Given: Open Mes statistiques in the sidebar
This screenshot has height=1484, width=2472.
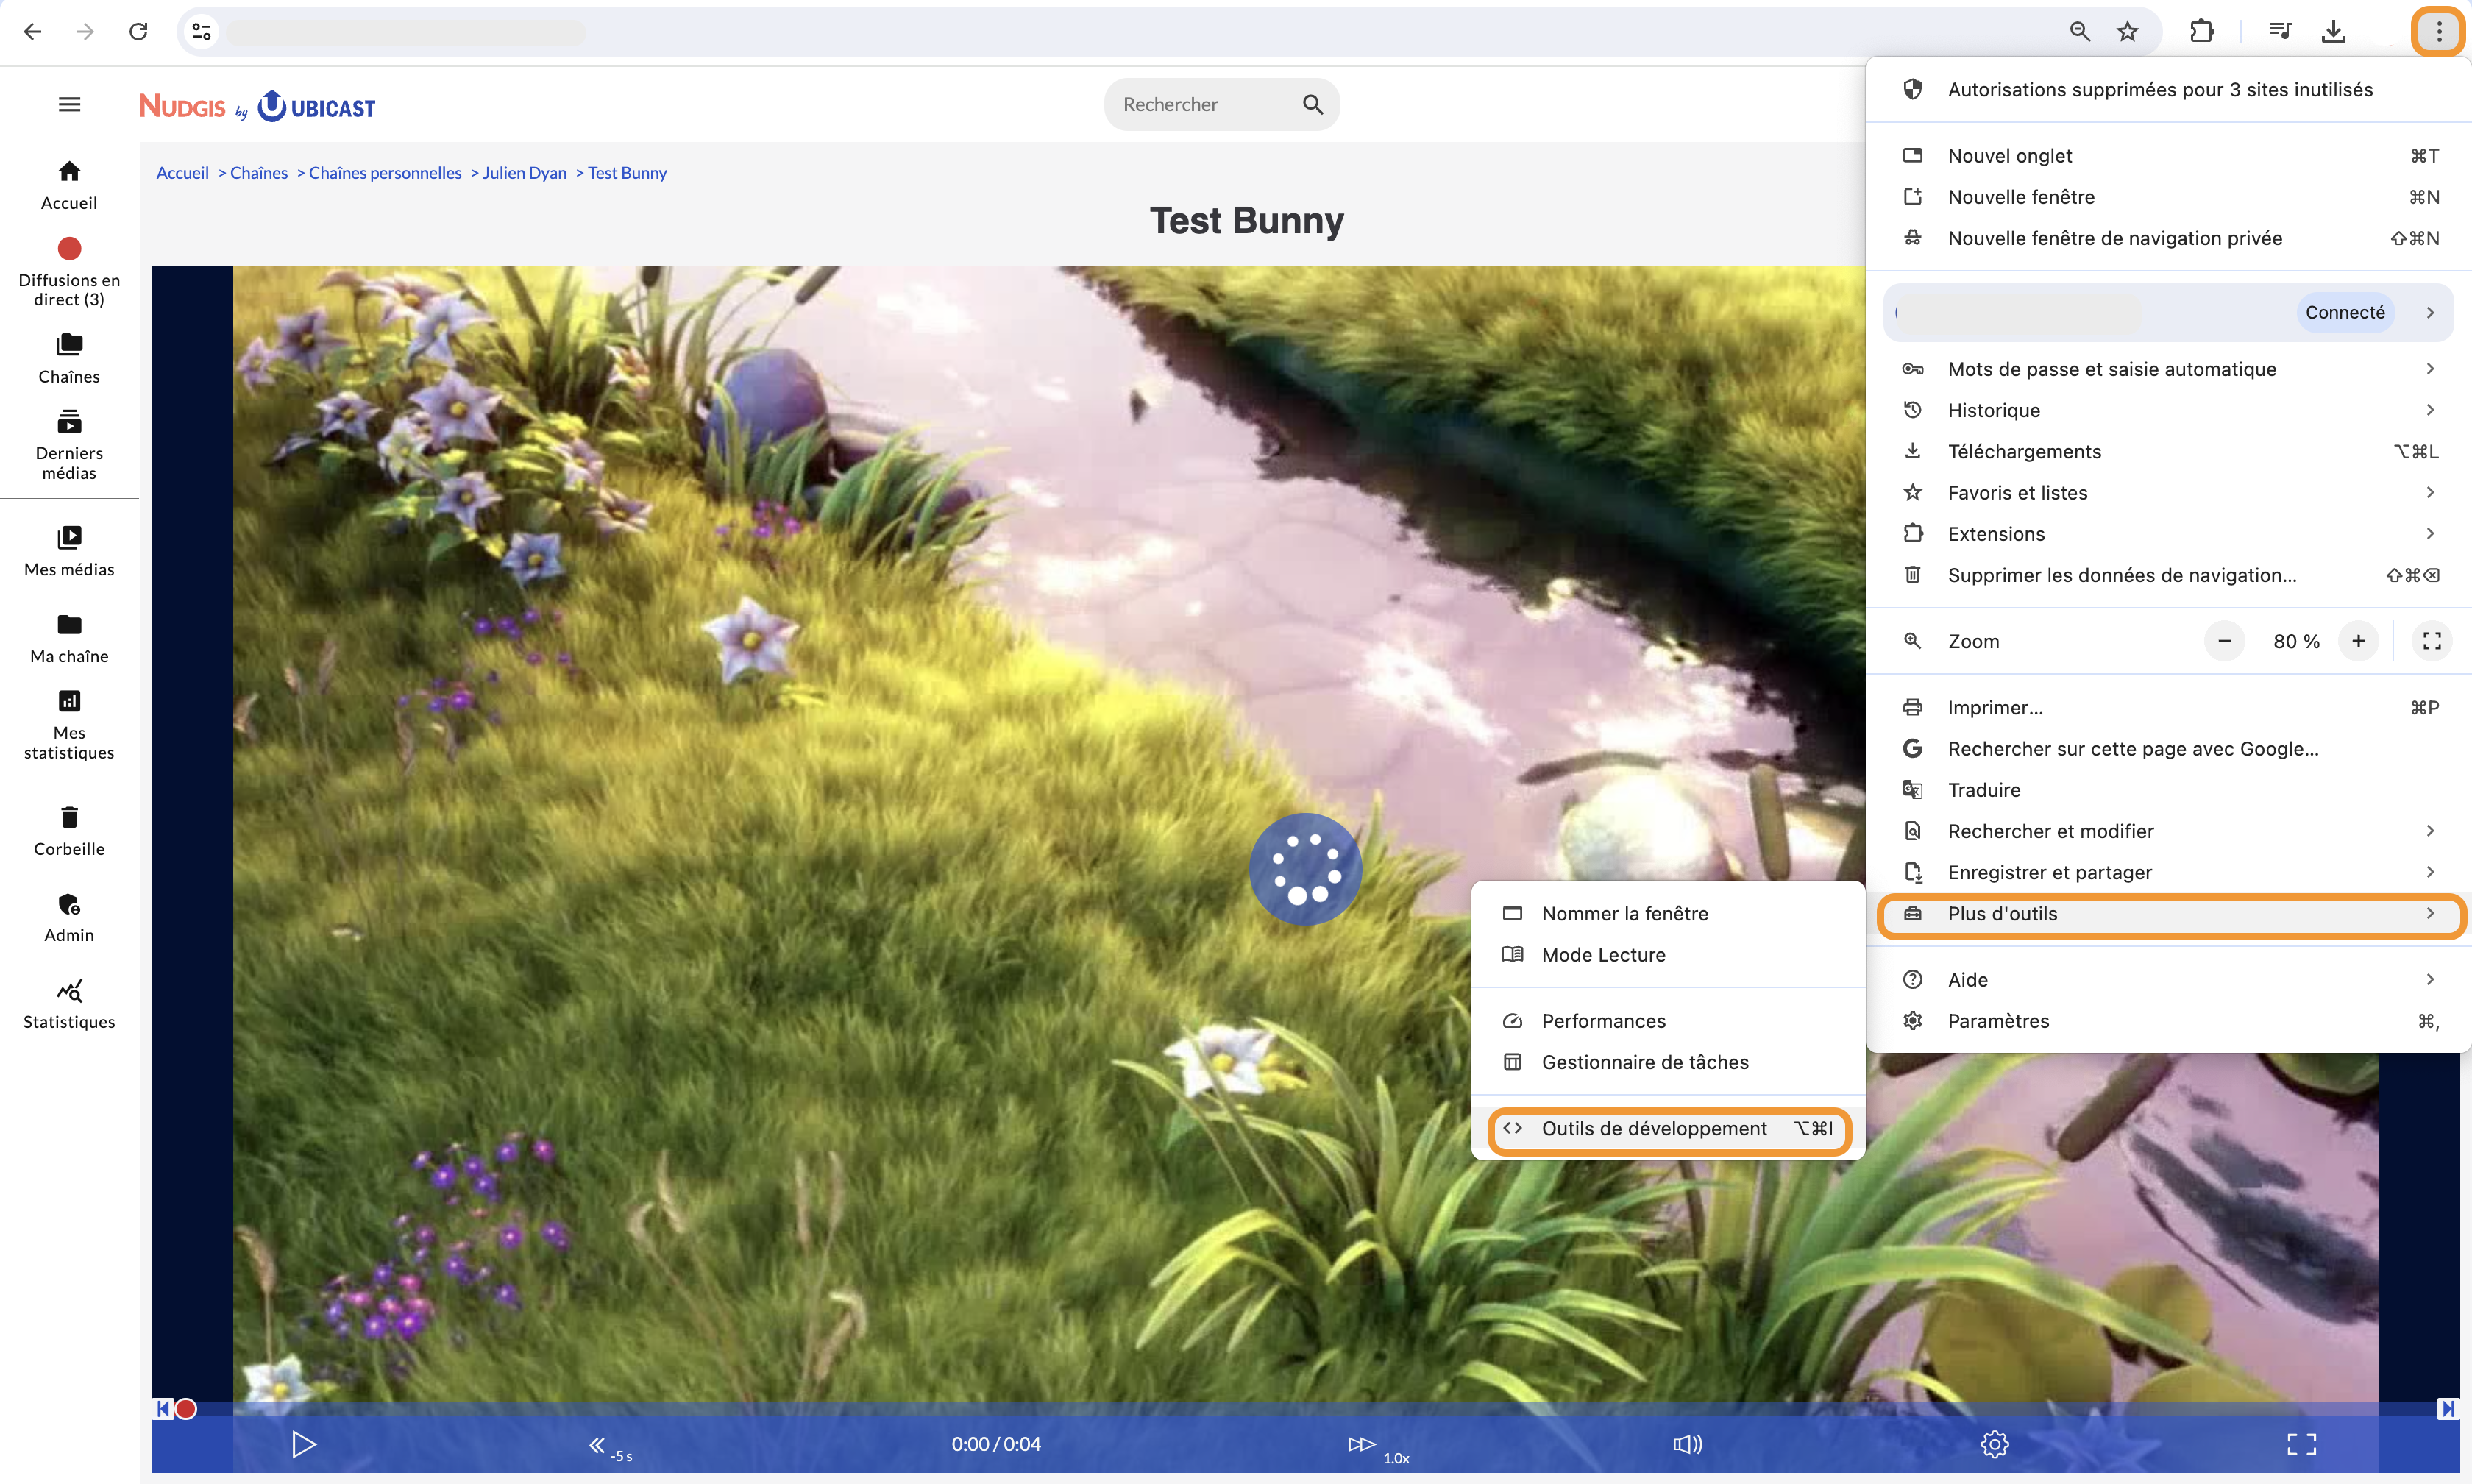Looking at the screenshot, I should [x=69, y=726].
